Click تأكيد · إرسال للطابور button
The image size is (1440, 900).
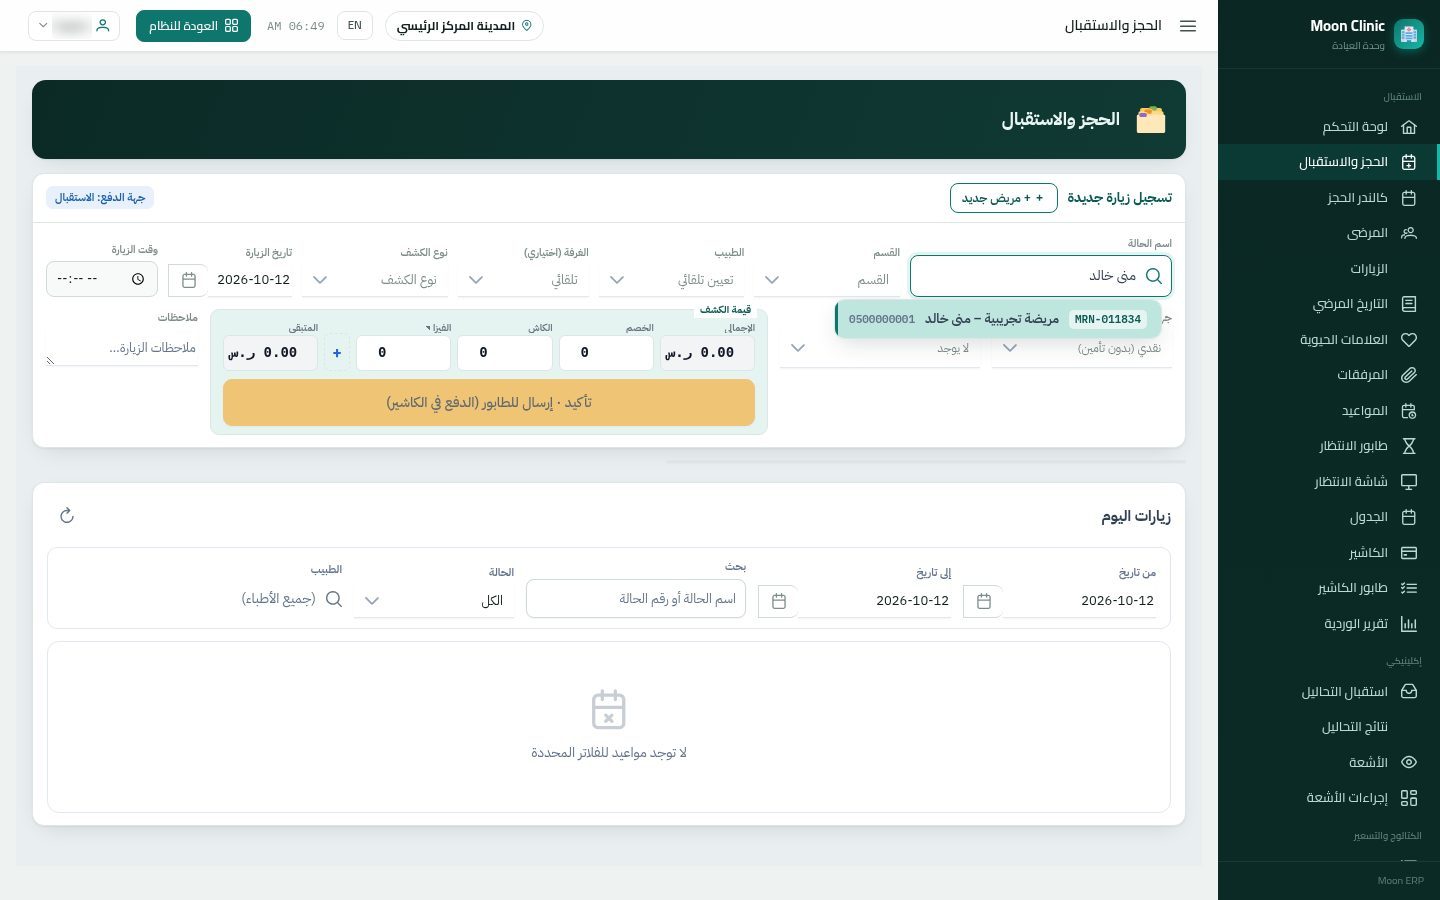coord(489,402)
